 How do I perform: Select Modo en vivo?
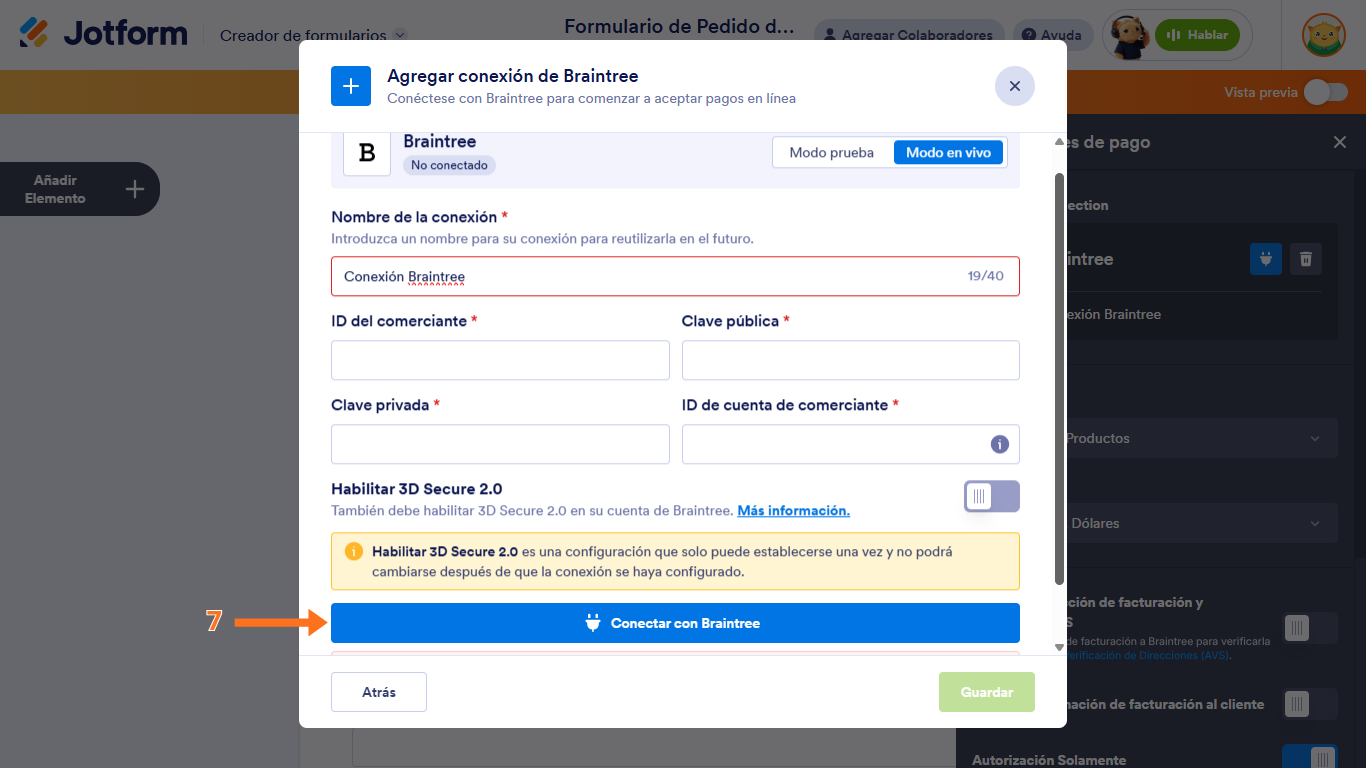click(x=948, y=153)
